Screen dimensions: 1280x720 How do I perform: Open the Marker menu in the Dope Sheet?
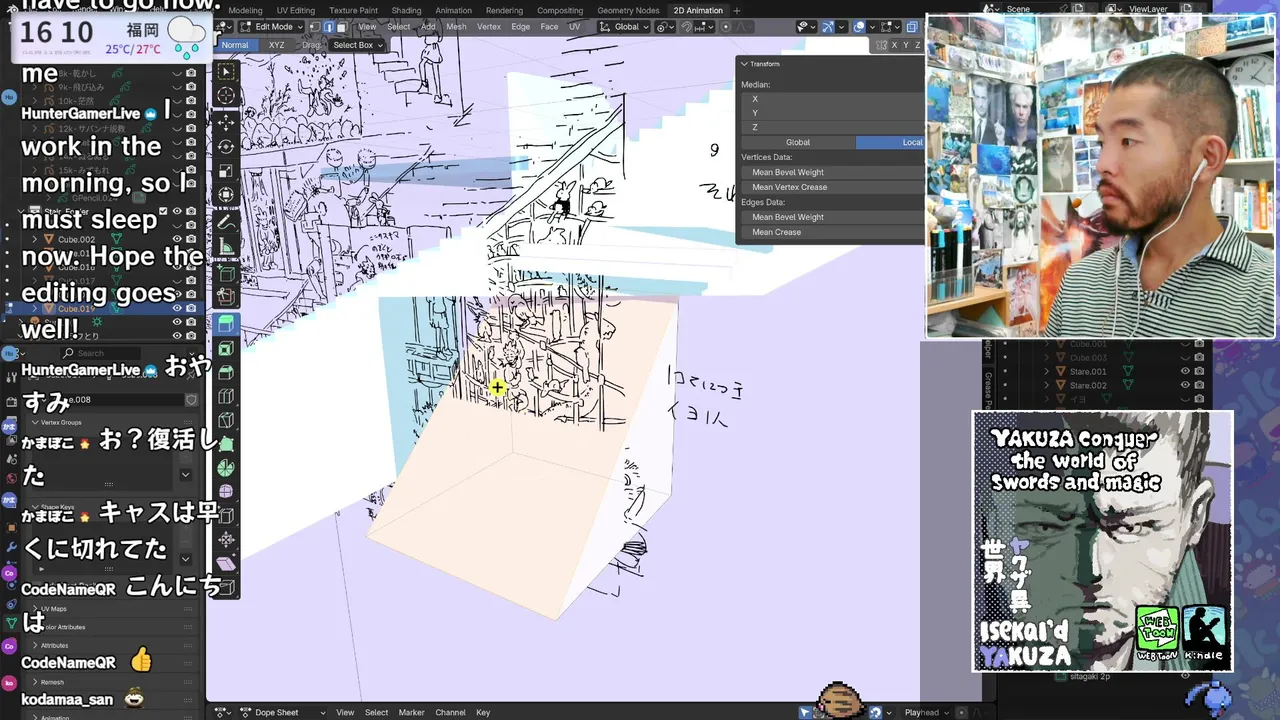point(411,712)
